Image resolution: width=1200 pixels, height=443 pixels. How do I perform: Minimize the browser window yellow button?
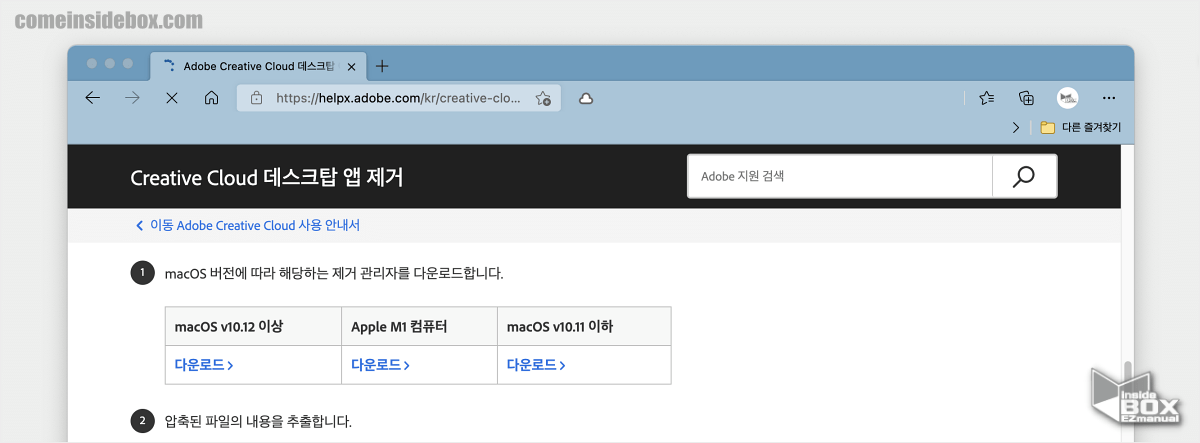pyautogui.click(x=110, y=63)
